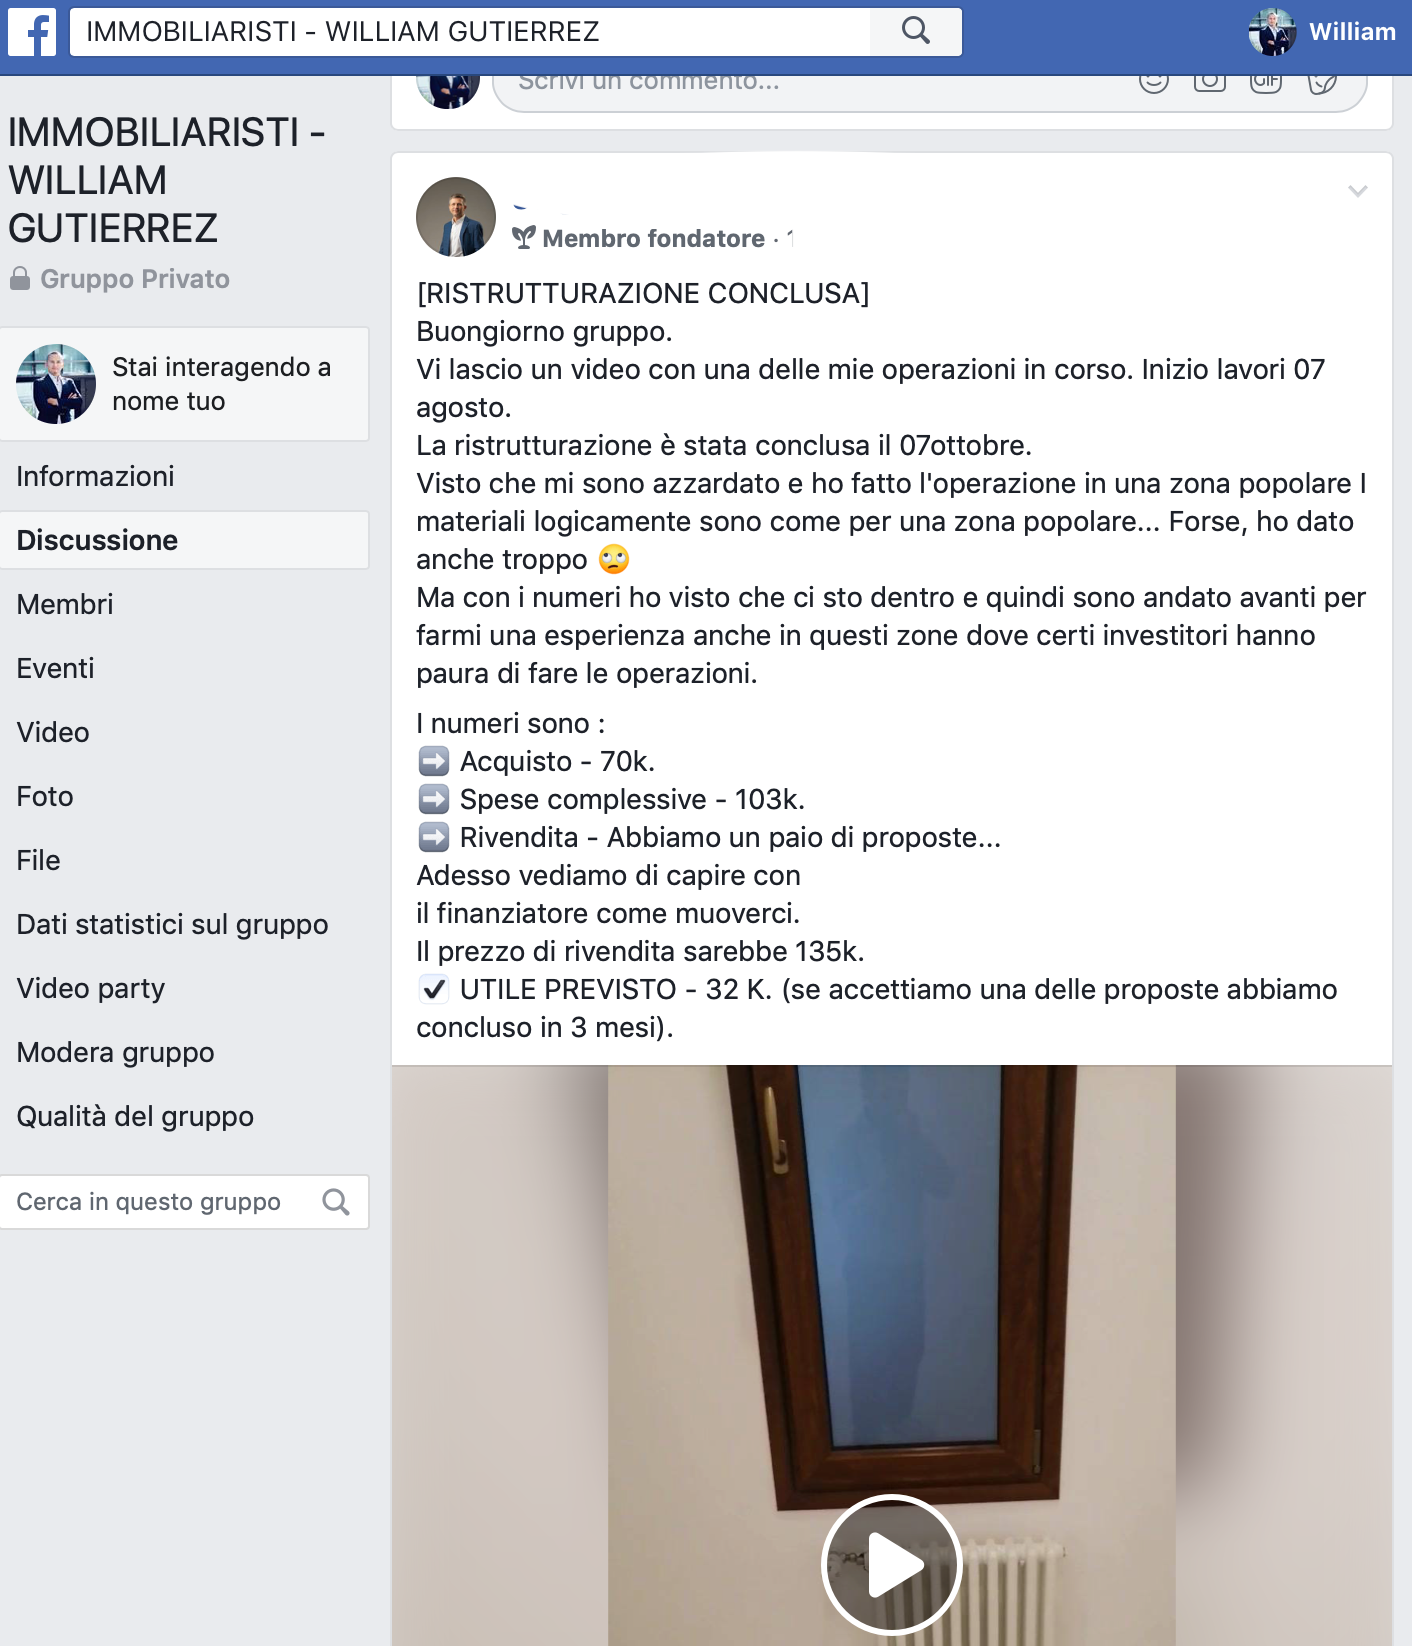The height and width of the screenshot is (1646, 1412).
Task: Open William's profile picture in header
Action: [x=1272, y=31]
